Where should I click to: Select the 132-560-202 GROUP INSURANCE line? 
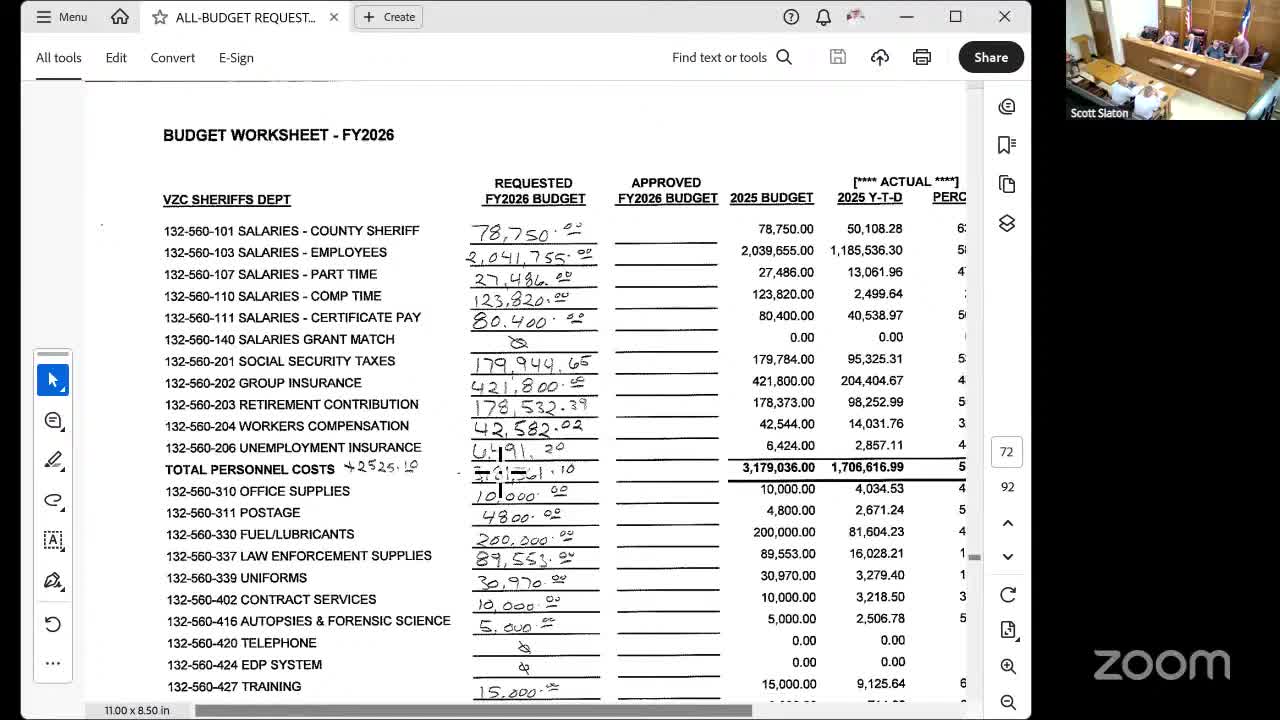click(263, 383)
